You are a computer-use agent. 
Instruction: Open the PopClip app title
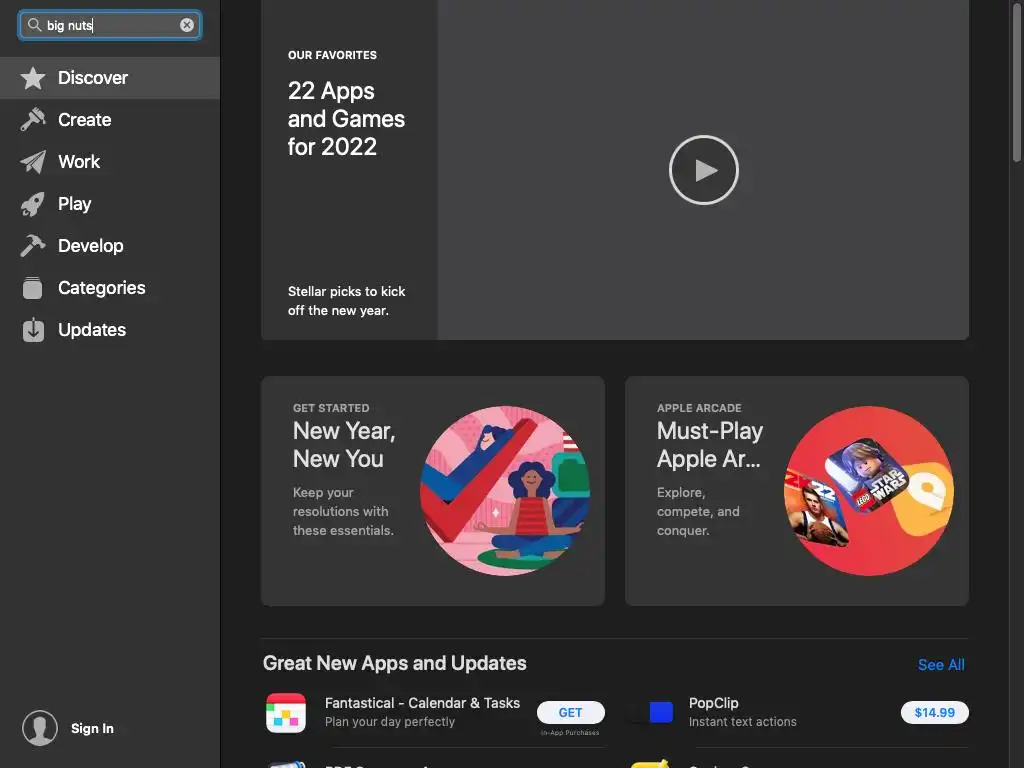713,703
